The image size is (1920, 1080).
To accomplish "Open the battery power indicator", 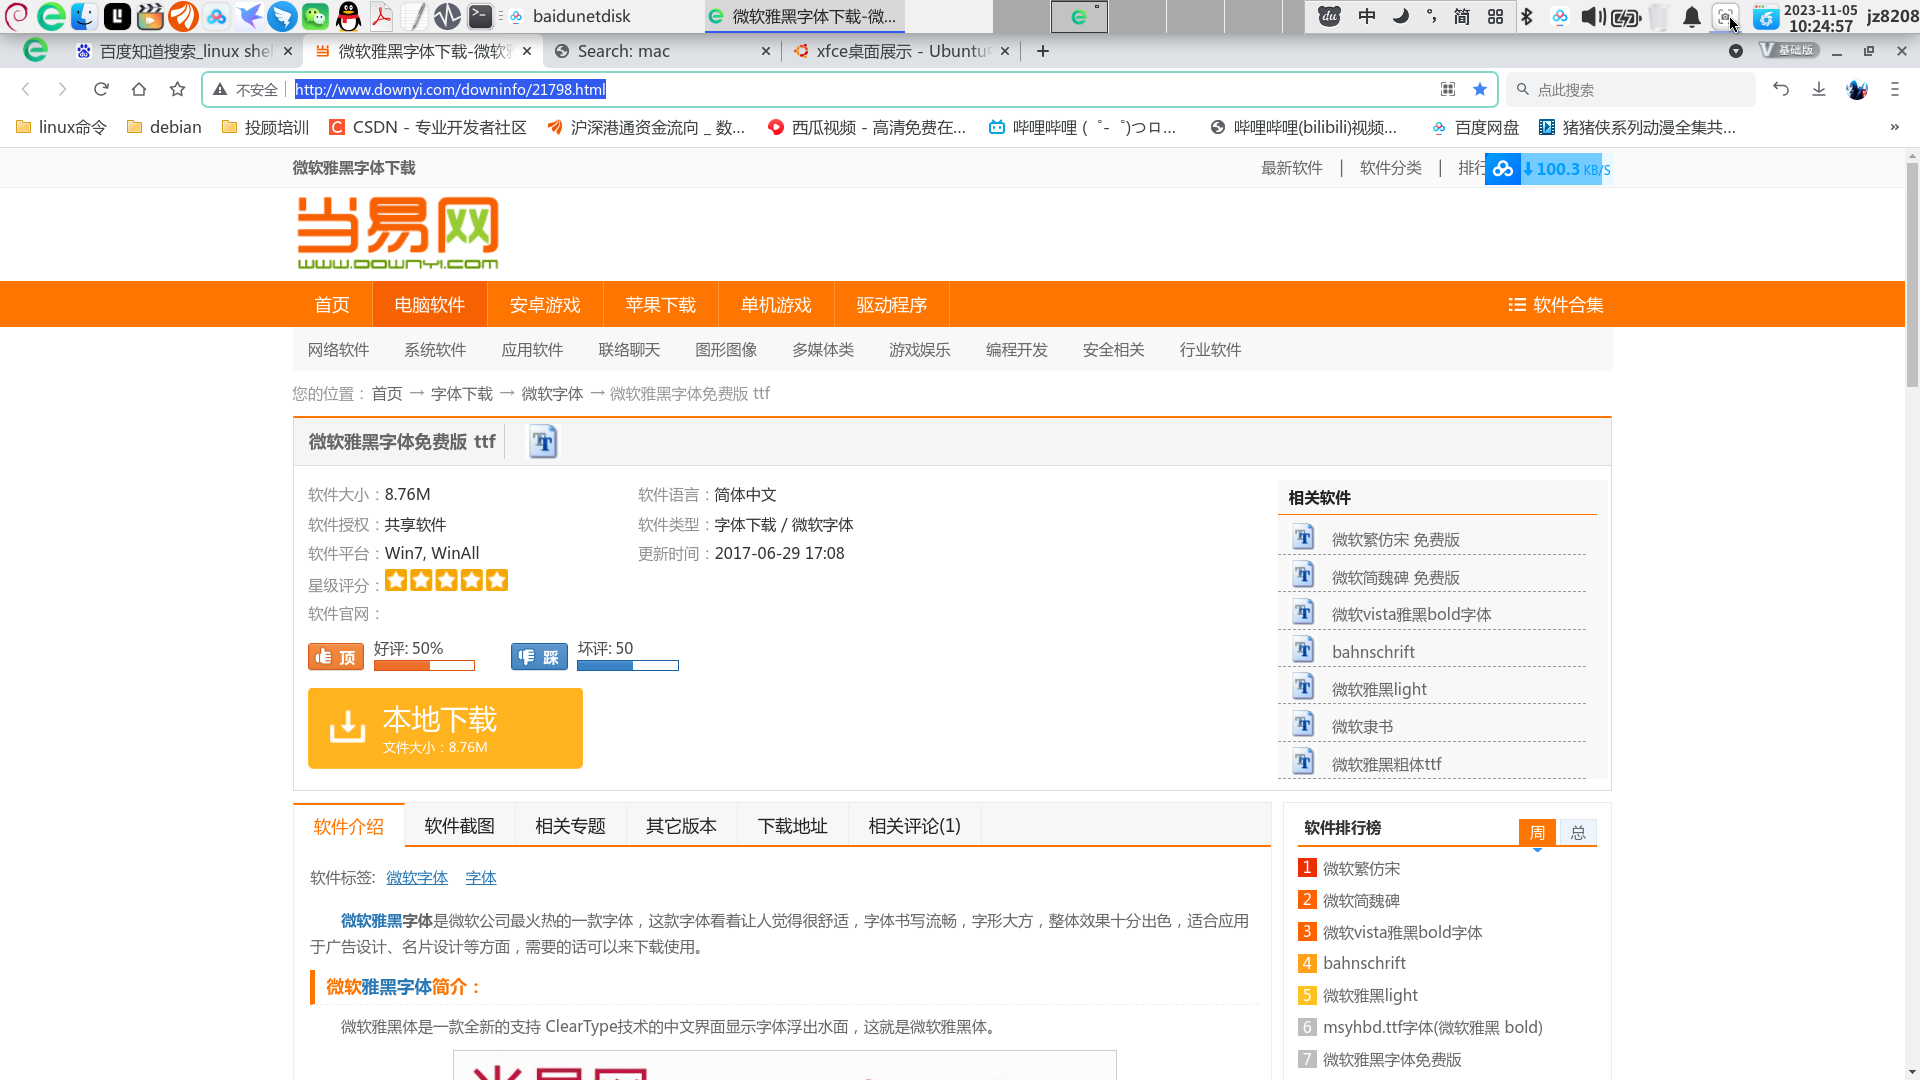I will 1626,16.
